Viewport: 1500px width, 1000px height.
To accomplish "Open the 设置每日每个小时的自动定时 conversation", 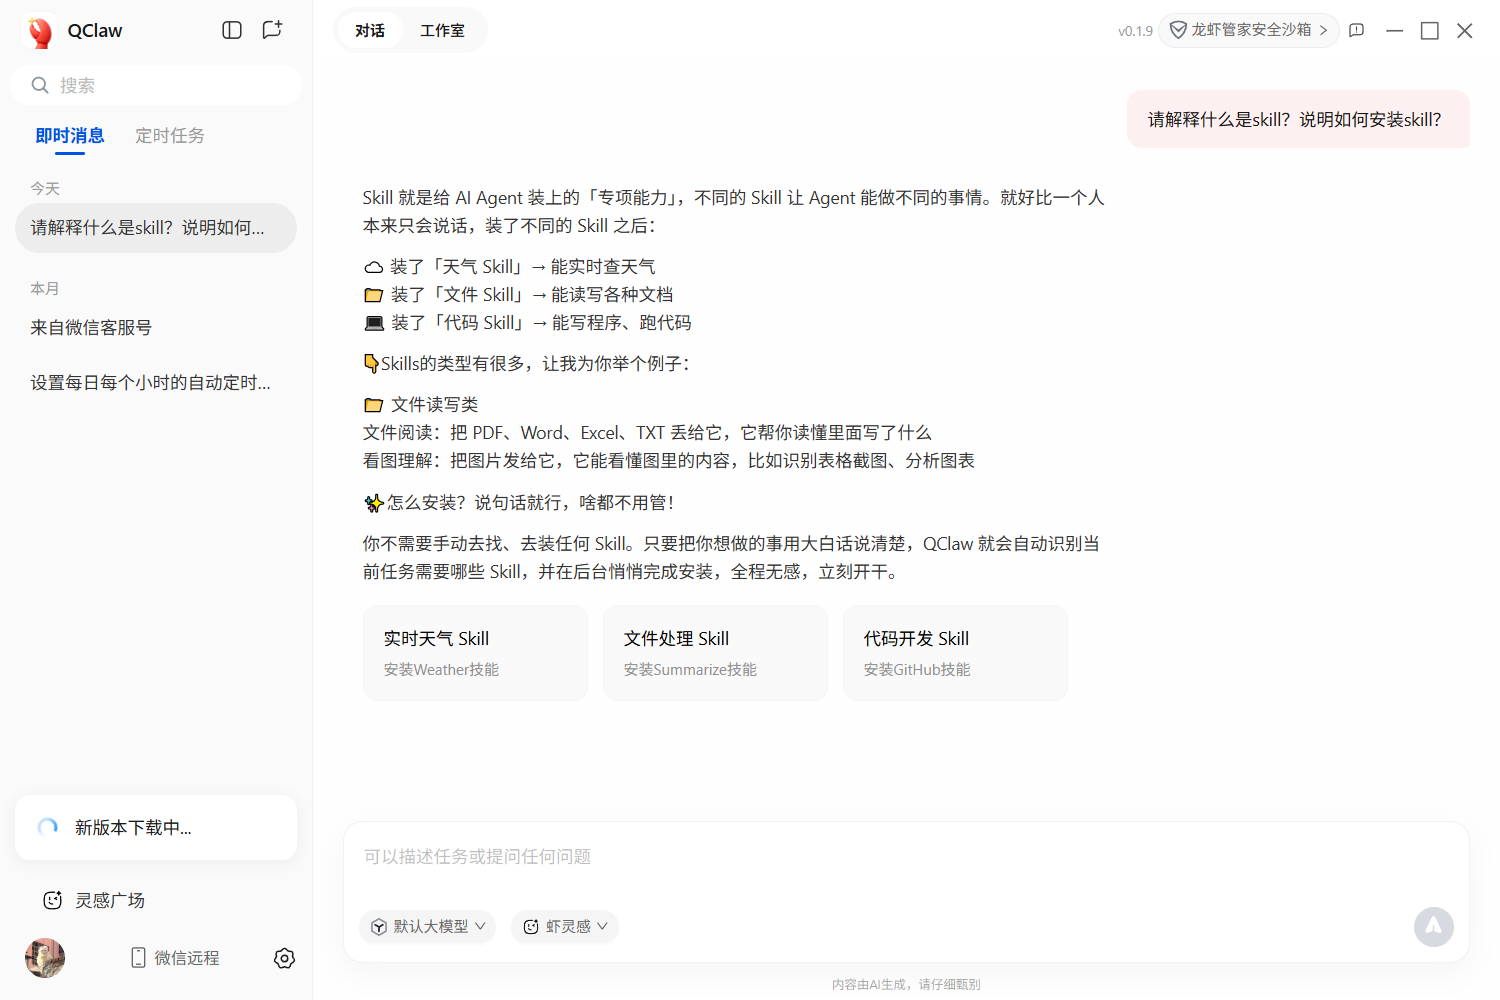I will 156,383.
